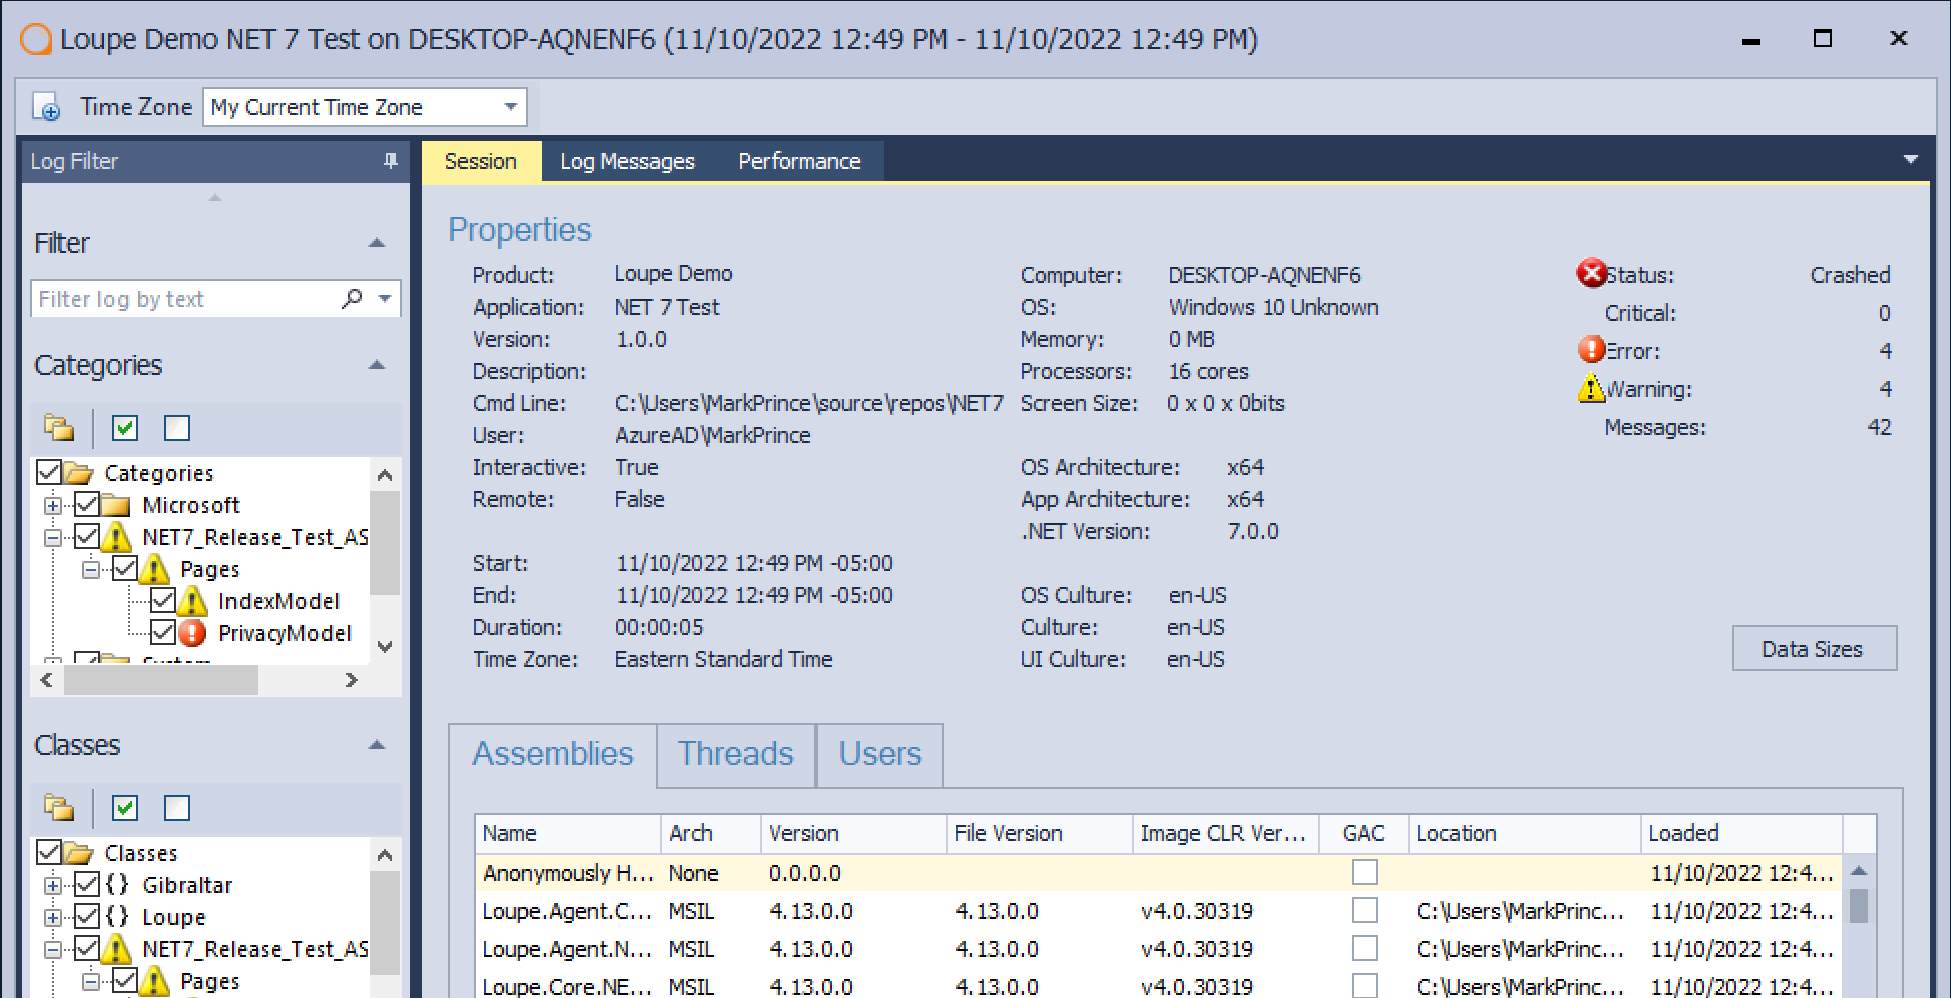Image resolution: width=1951 pixels, height=998 pixels.
Task: Switch to Log Messages tab
Action: tap(627, 161)
